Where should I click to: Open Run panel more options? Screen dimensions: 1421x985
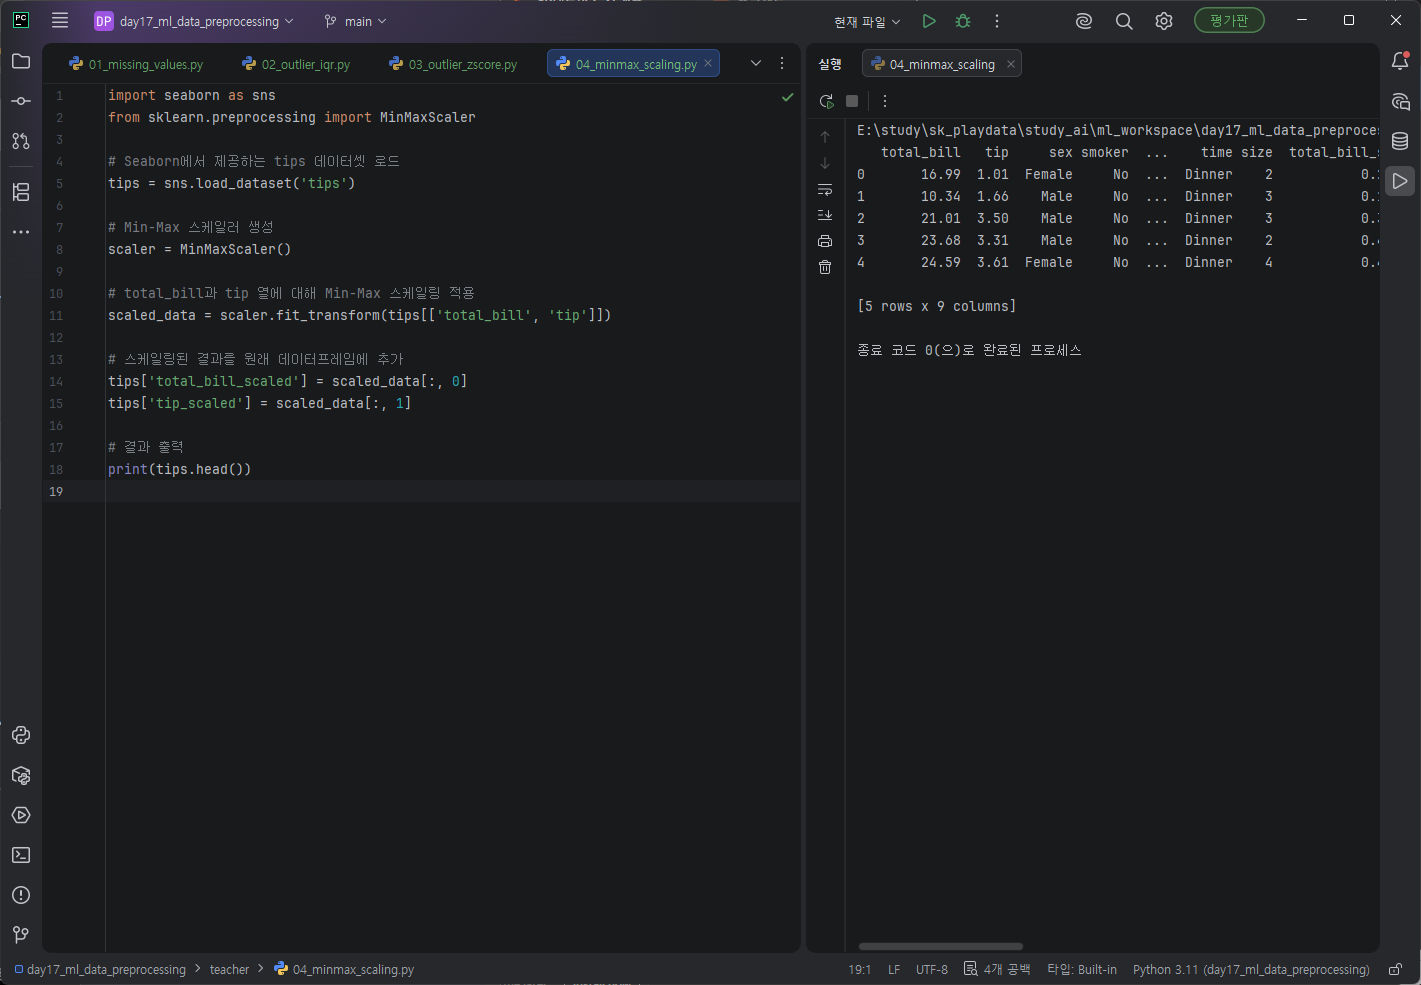click(885, 101)
